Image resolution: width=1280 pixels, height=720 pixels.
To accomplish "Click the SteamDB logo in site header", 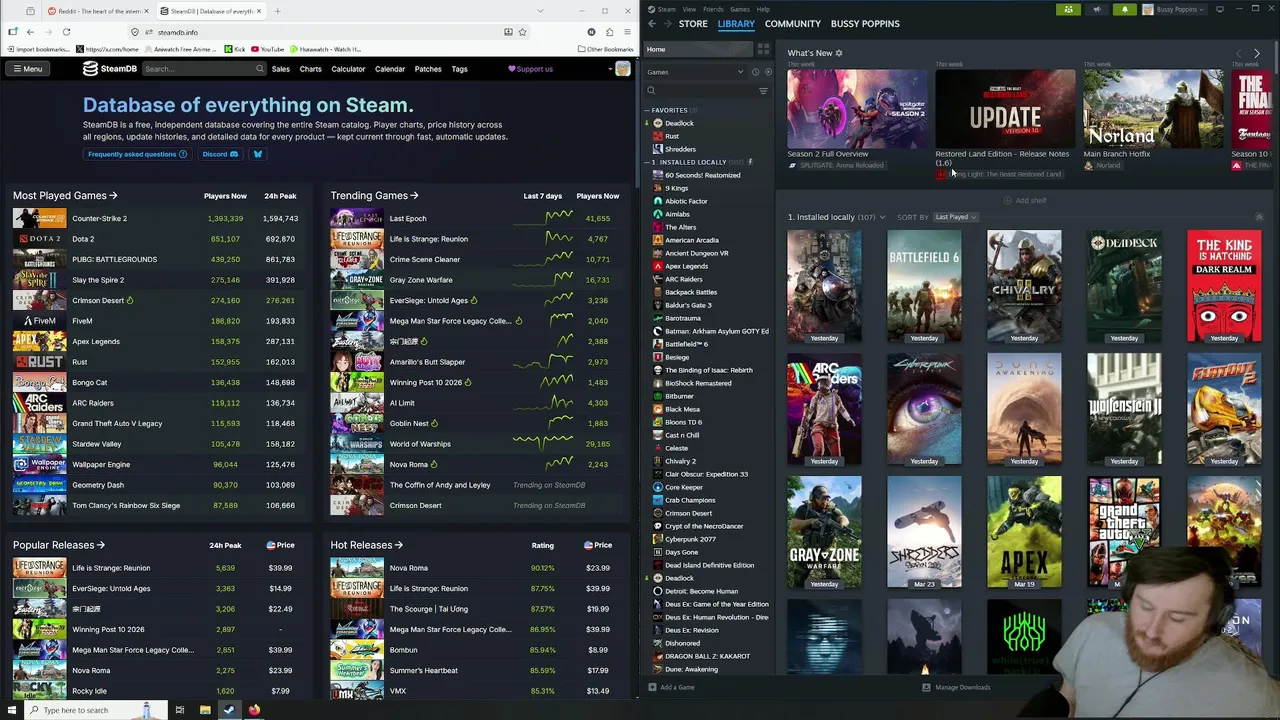I will (x=109, y=69).
